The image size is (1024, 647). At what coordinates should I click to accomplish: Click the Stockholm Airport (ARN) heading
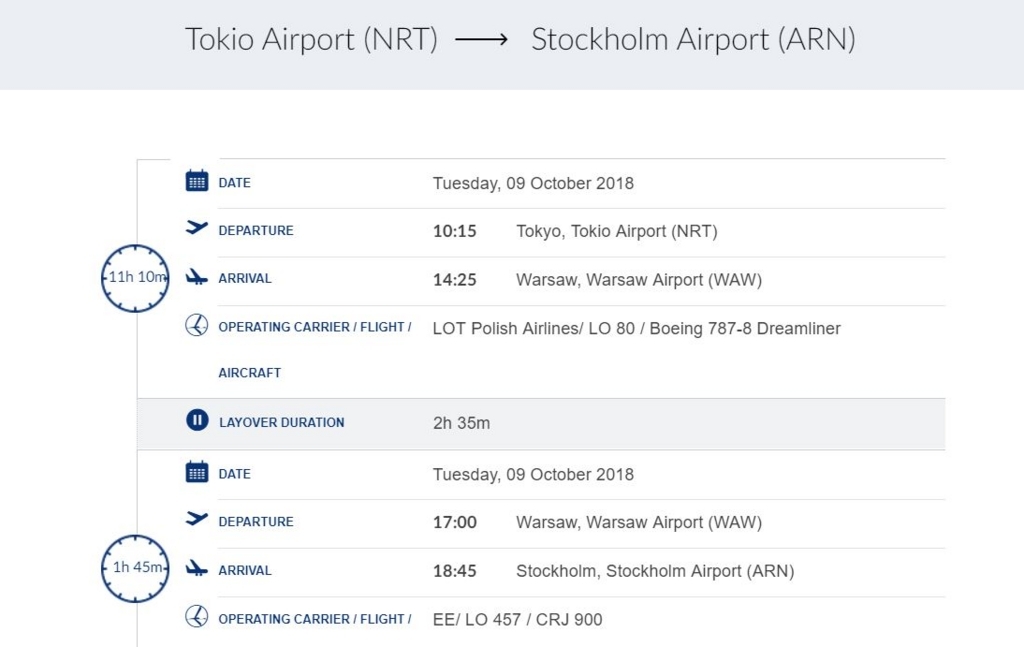[693, 40]
